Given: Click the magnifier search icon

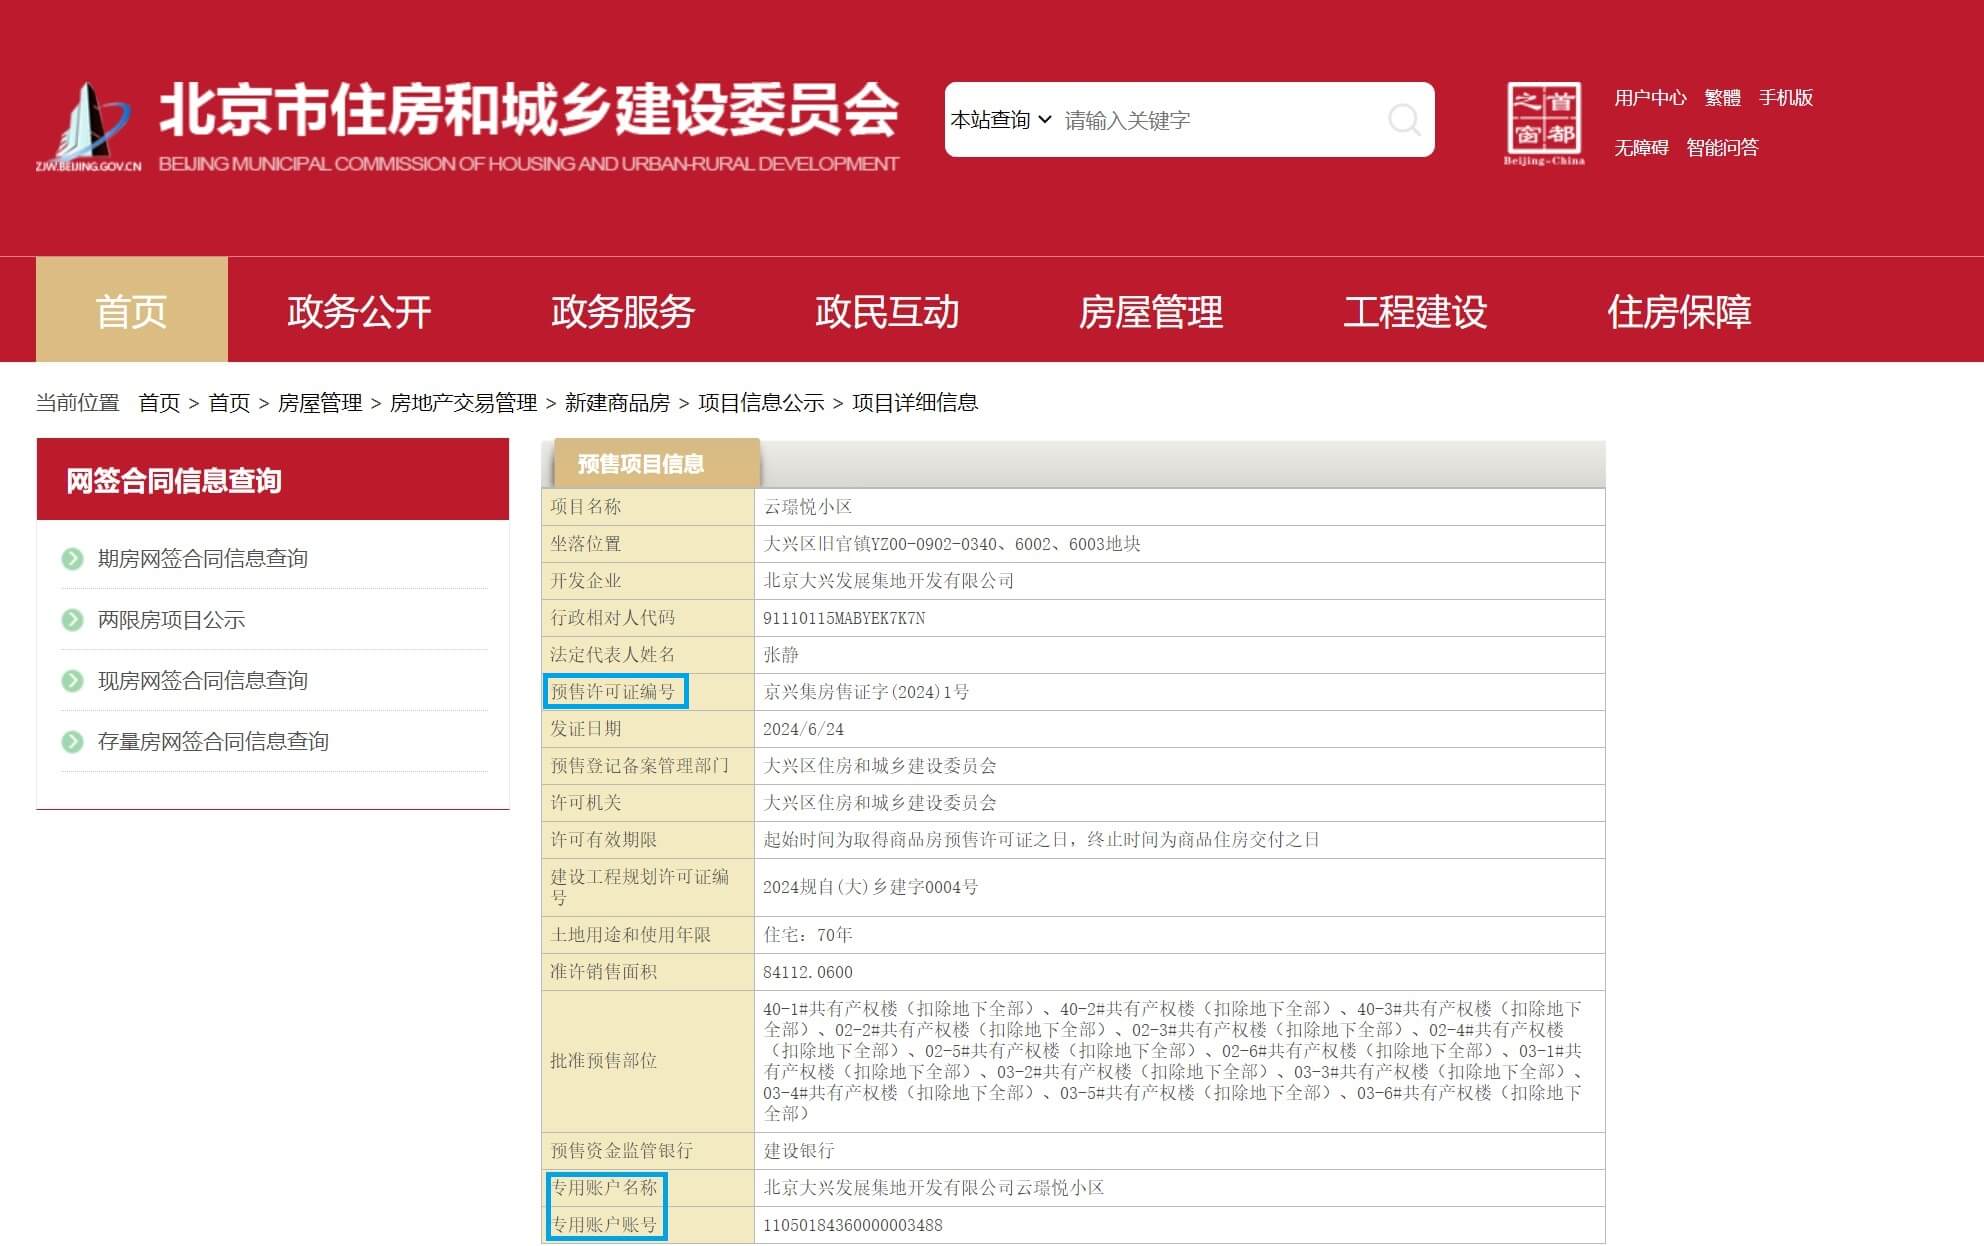Looking at the screenshot, I should [1404, 120].
